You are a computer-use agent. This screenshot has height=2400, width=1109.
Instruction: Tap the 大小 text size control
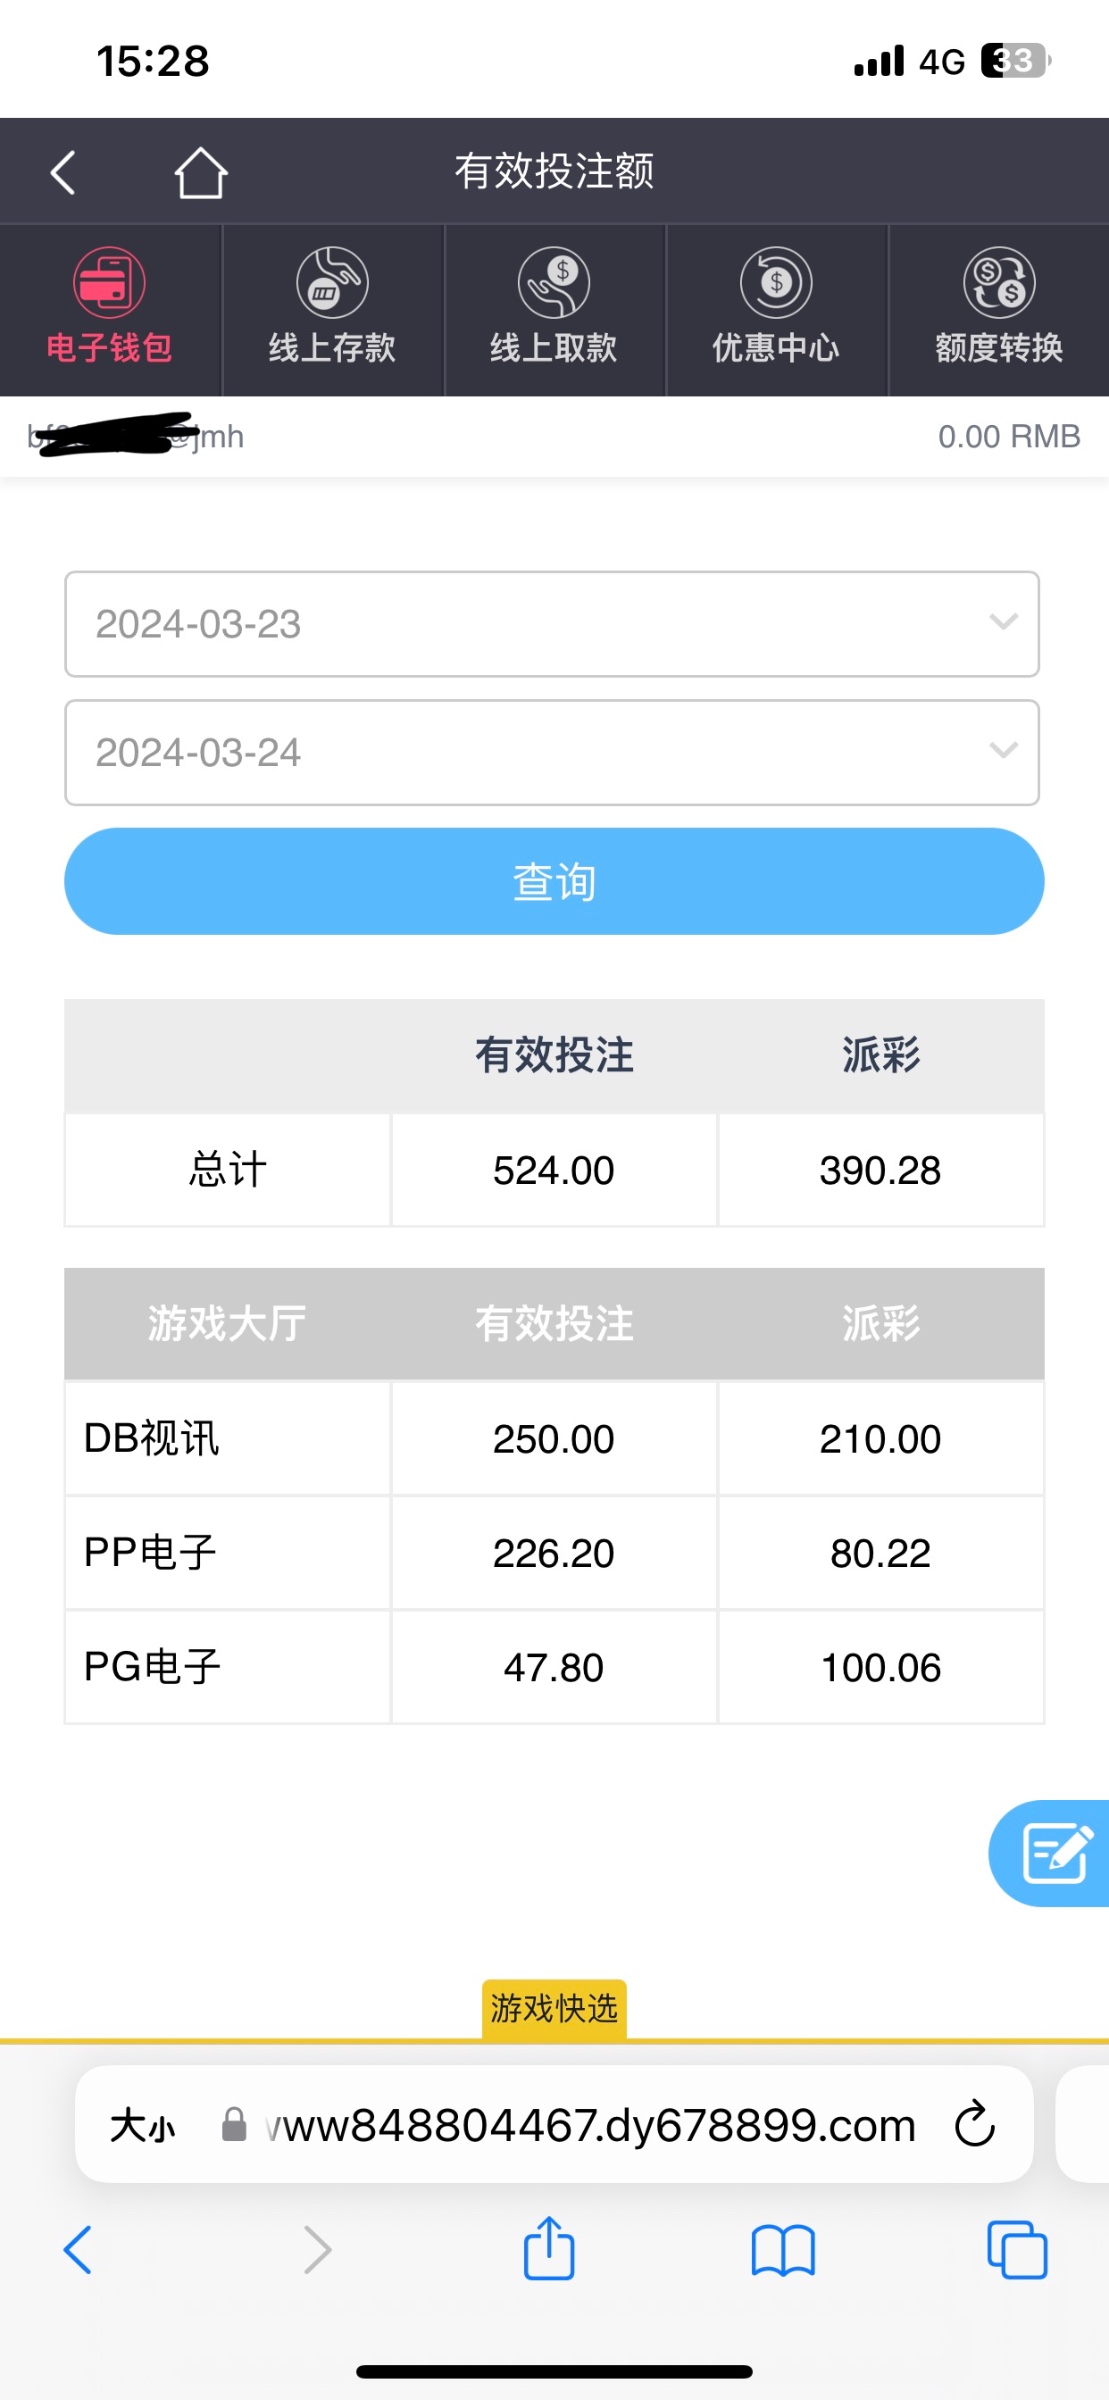(x=142, y=2125)
